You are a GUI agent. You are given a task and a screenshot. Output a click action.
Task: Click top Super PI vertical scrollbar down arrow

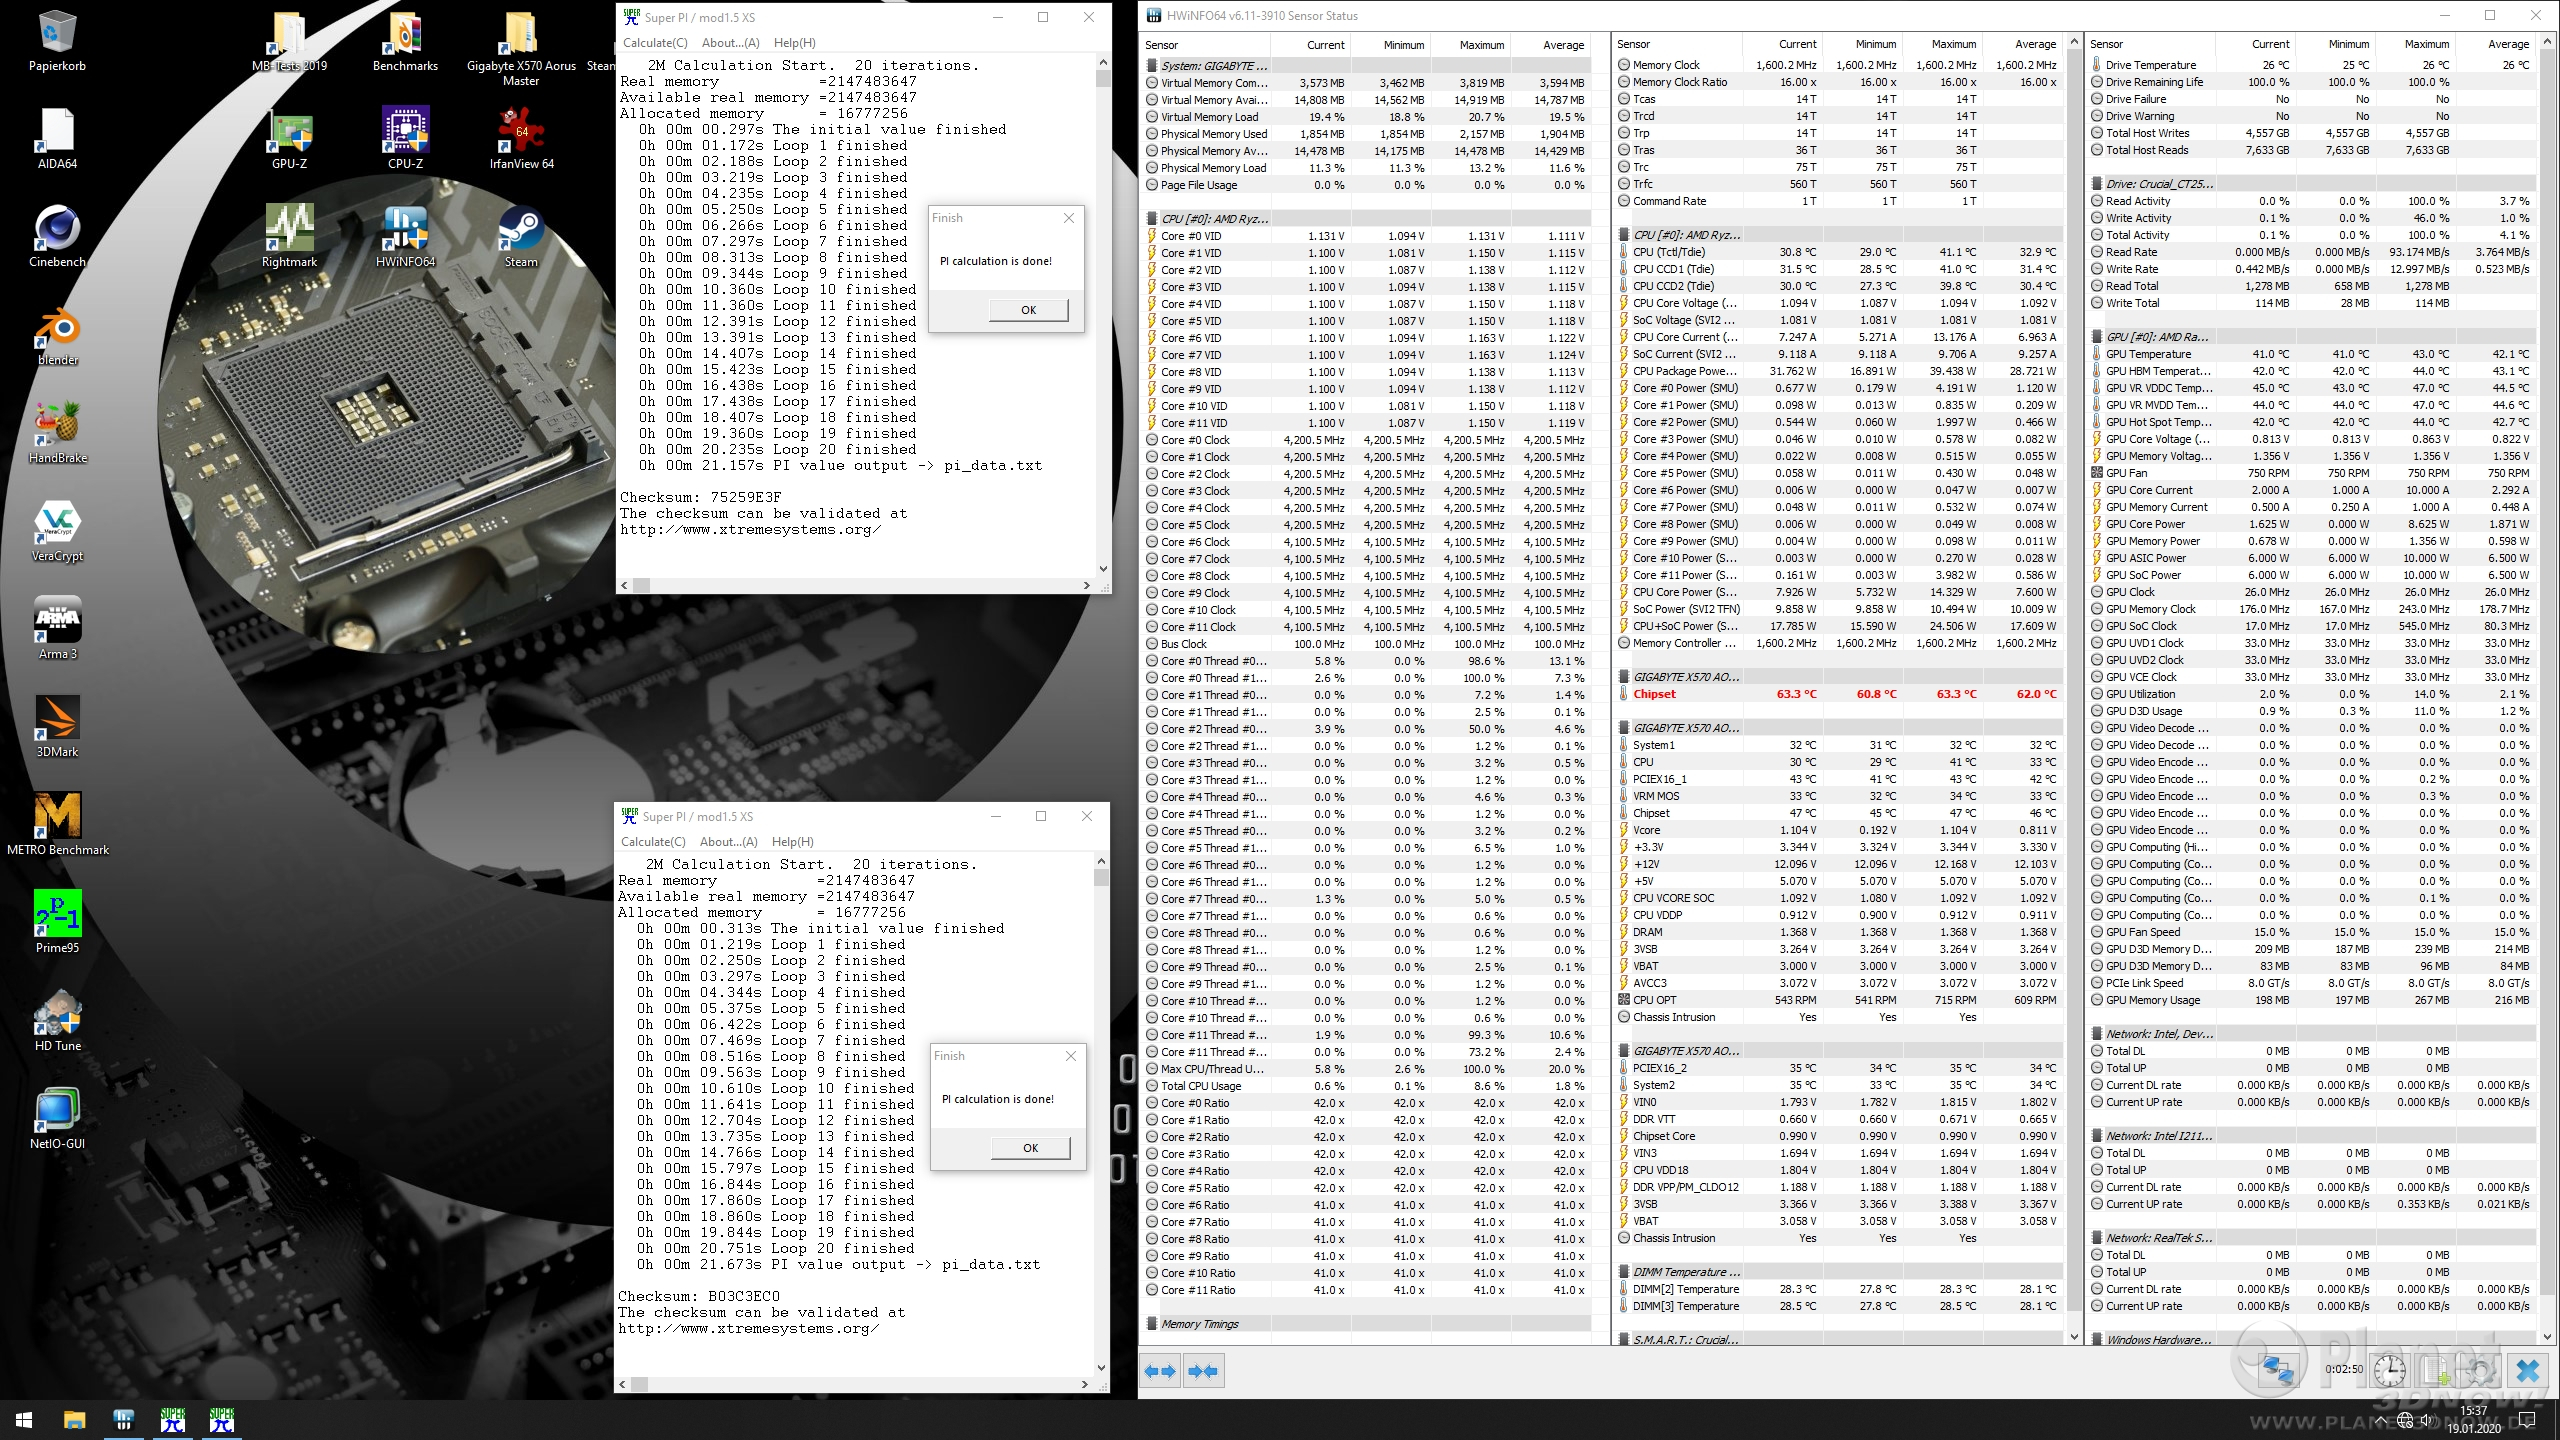click(x=1103, y=569)
